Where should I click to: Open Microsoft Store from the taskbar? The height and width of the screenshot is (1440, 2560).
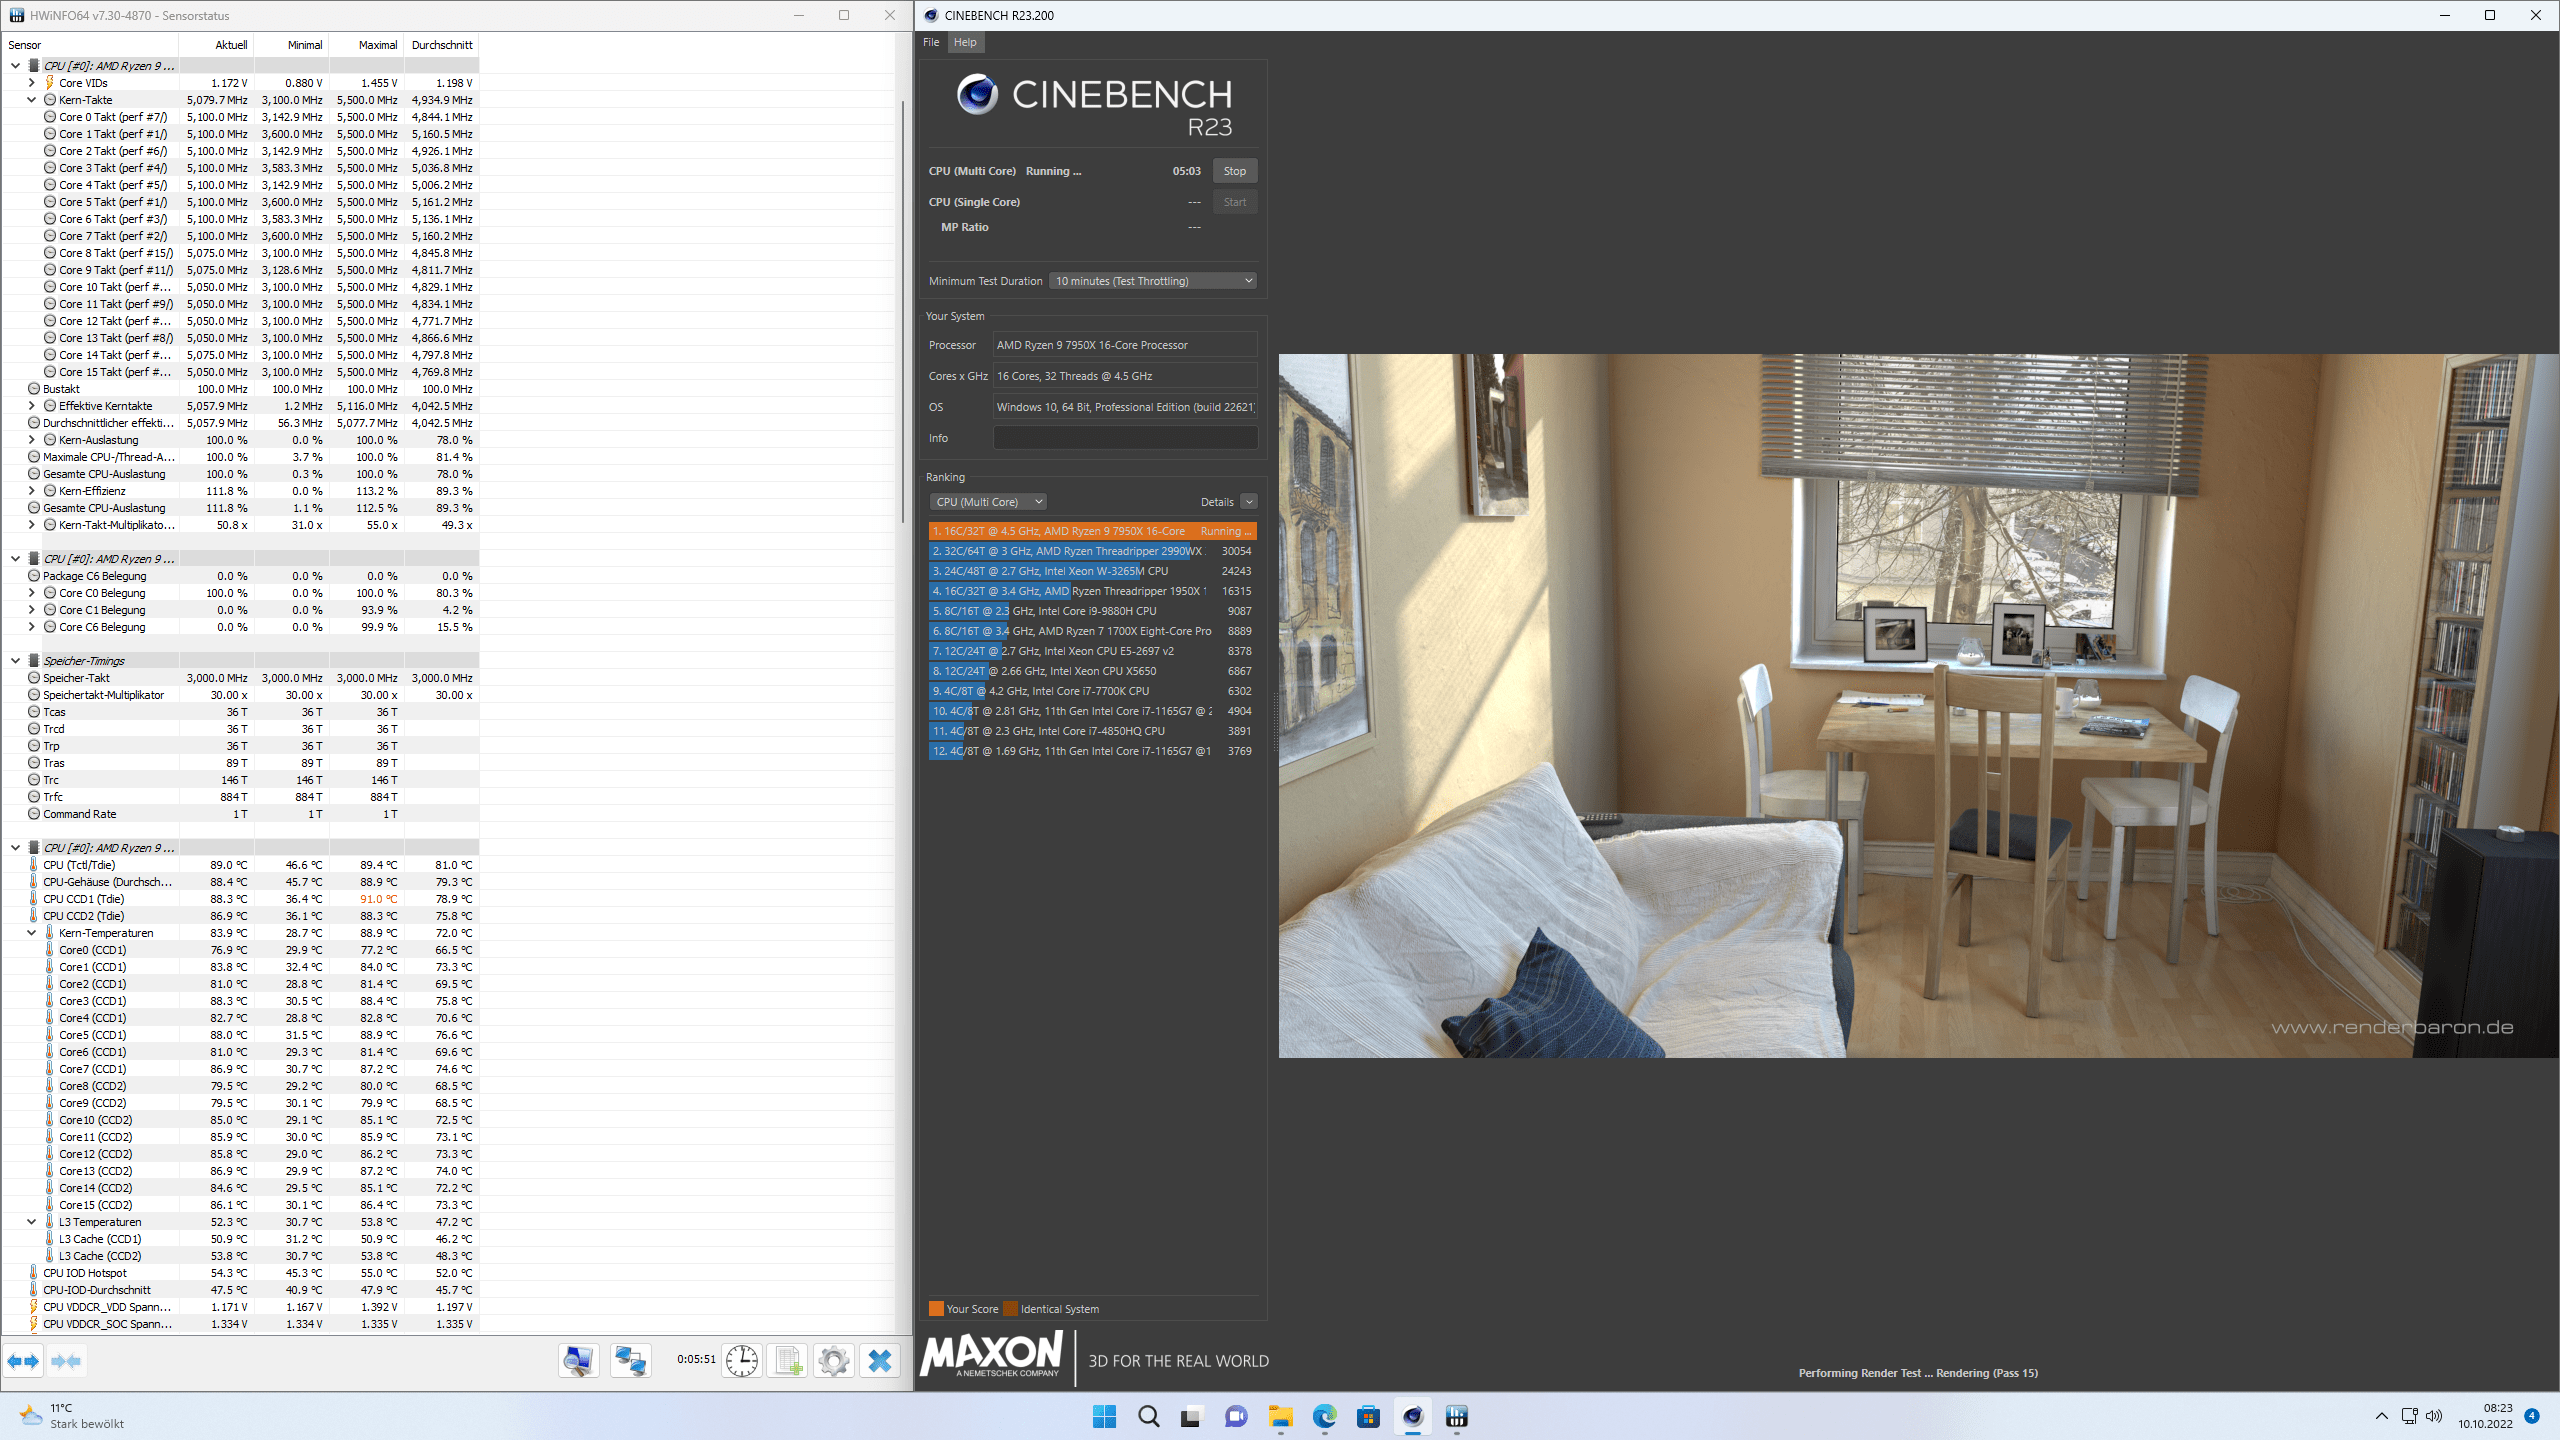[1368, 1416]
